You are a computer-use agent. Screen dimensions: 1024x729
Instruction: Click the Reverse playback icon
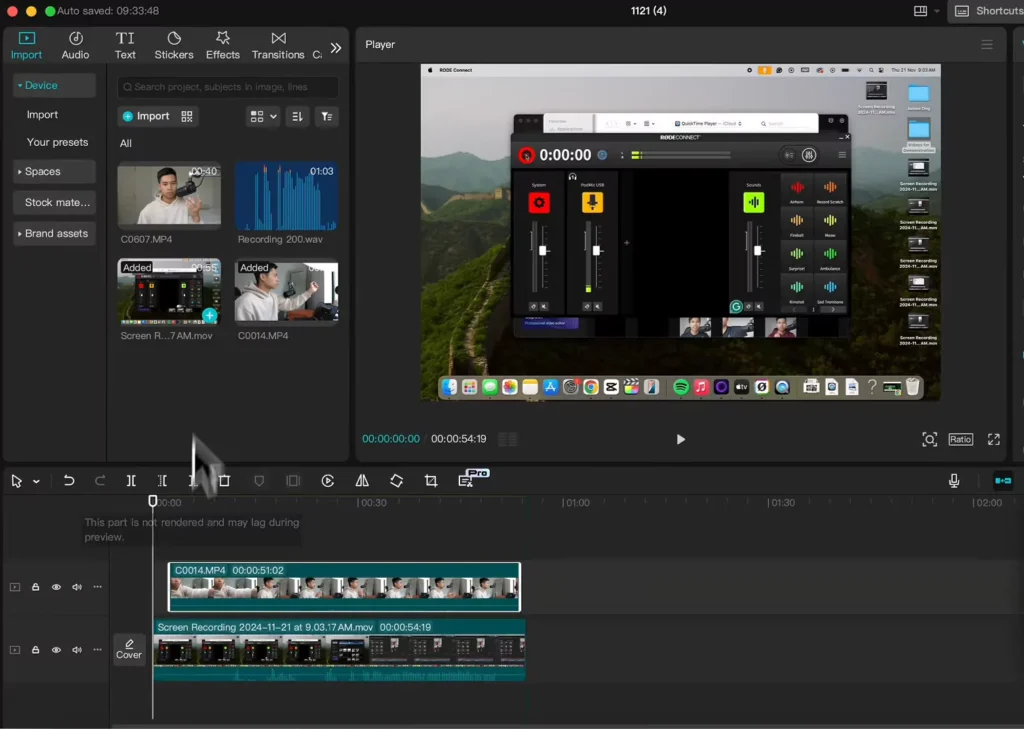click(328, 481)
